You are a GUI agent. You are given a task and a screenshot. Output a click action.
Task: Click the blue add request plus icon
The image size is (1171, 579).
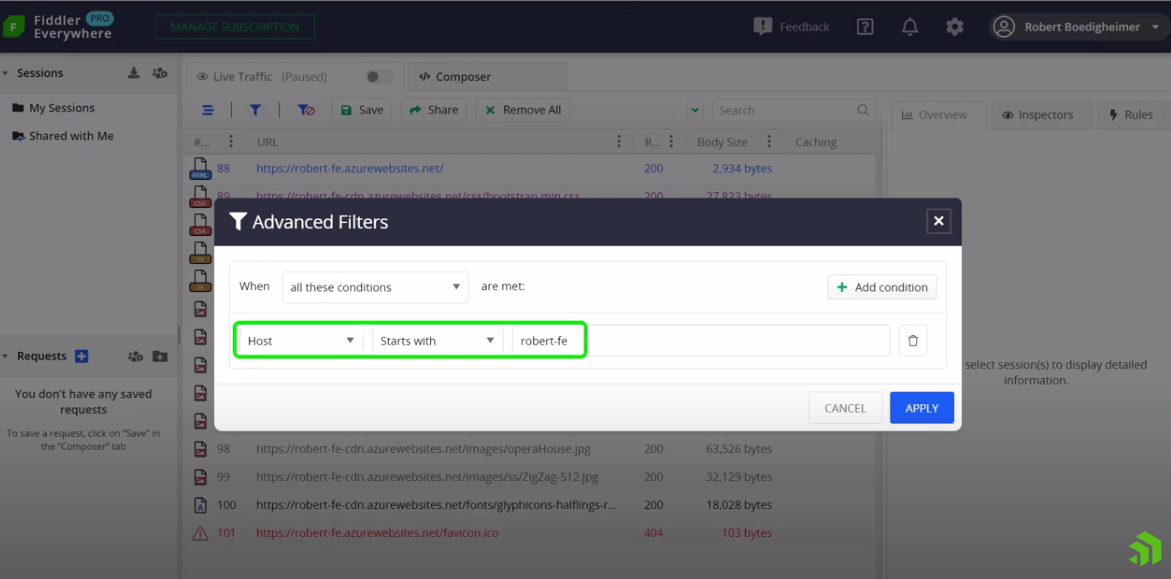click(82, 356)
